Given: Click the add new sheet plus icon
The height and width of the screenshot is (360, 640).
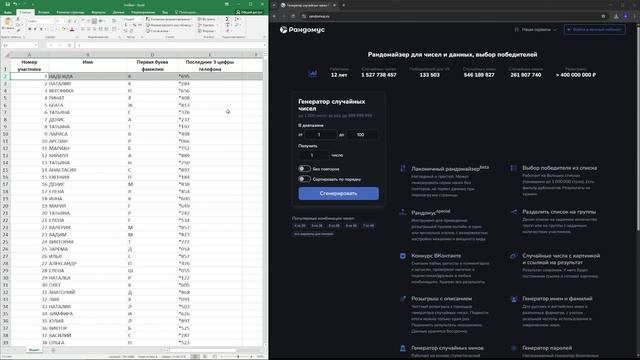Looking at the screenshot, I should point(53,350).
